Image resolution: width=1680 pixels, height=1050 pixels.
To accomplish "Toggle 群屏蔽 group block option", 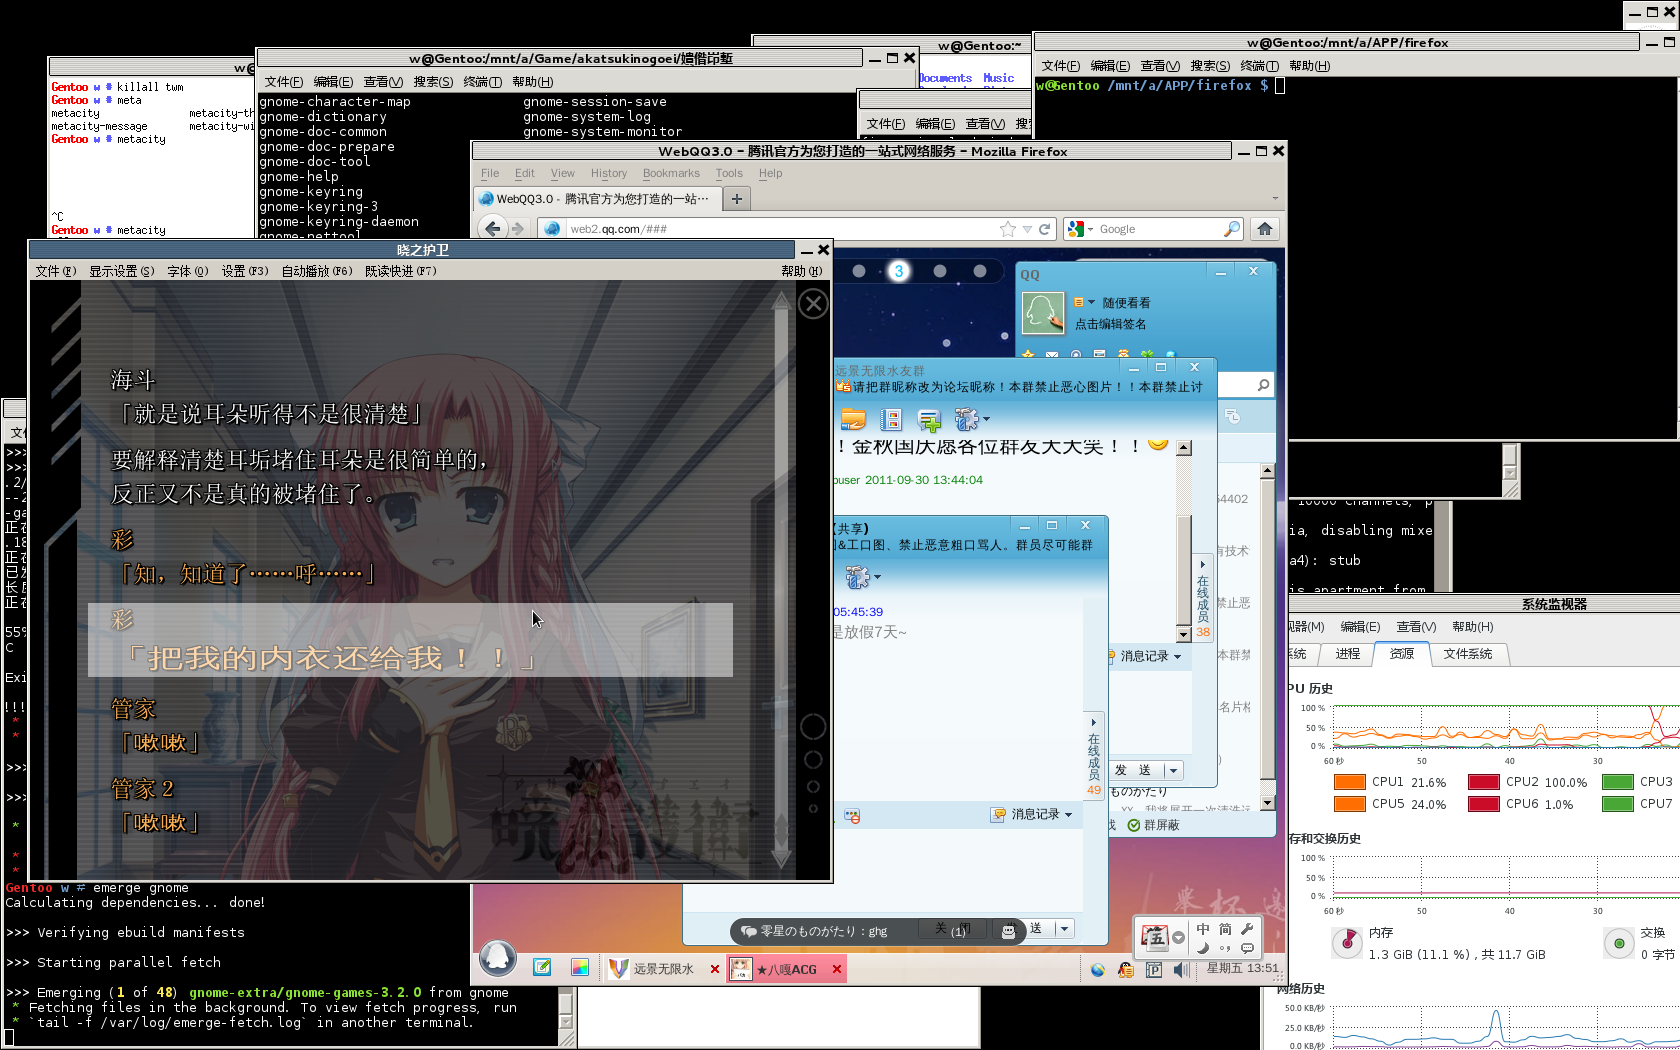I will click(x=1153, y=825).
